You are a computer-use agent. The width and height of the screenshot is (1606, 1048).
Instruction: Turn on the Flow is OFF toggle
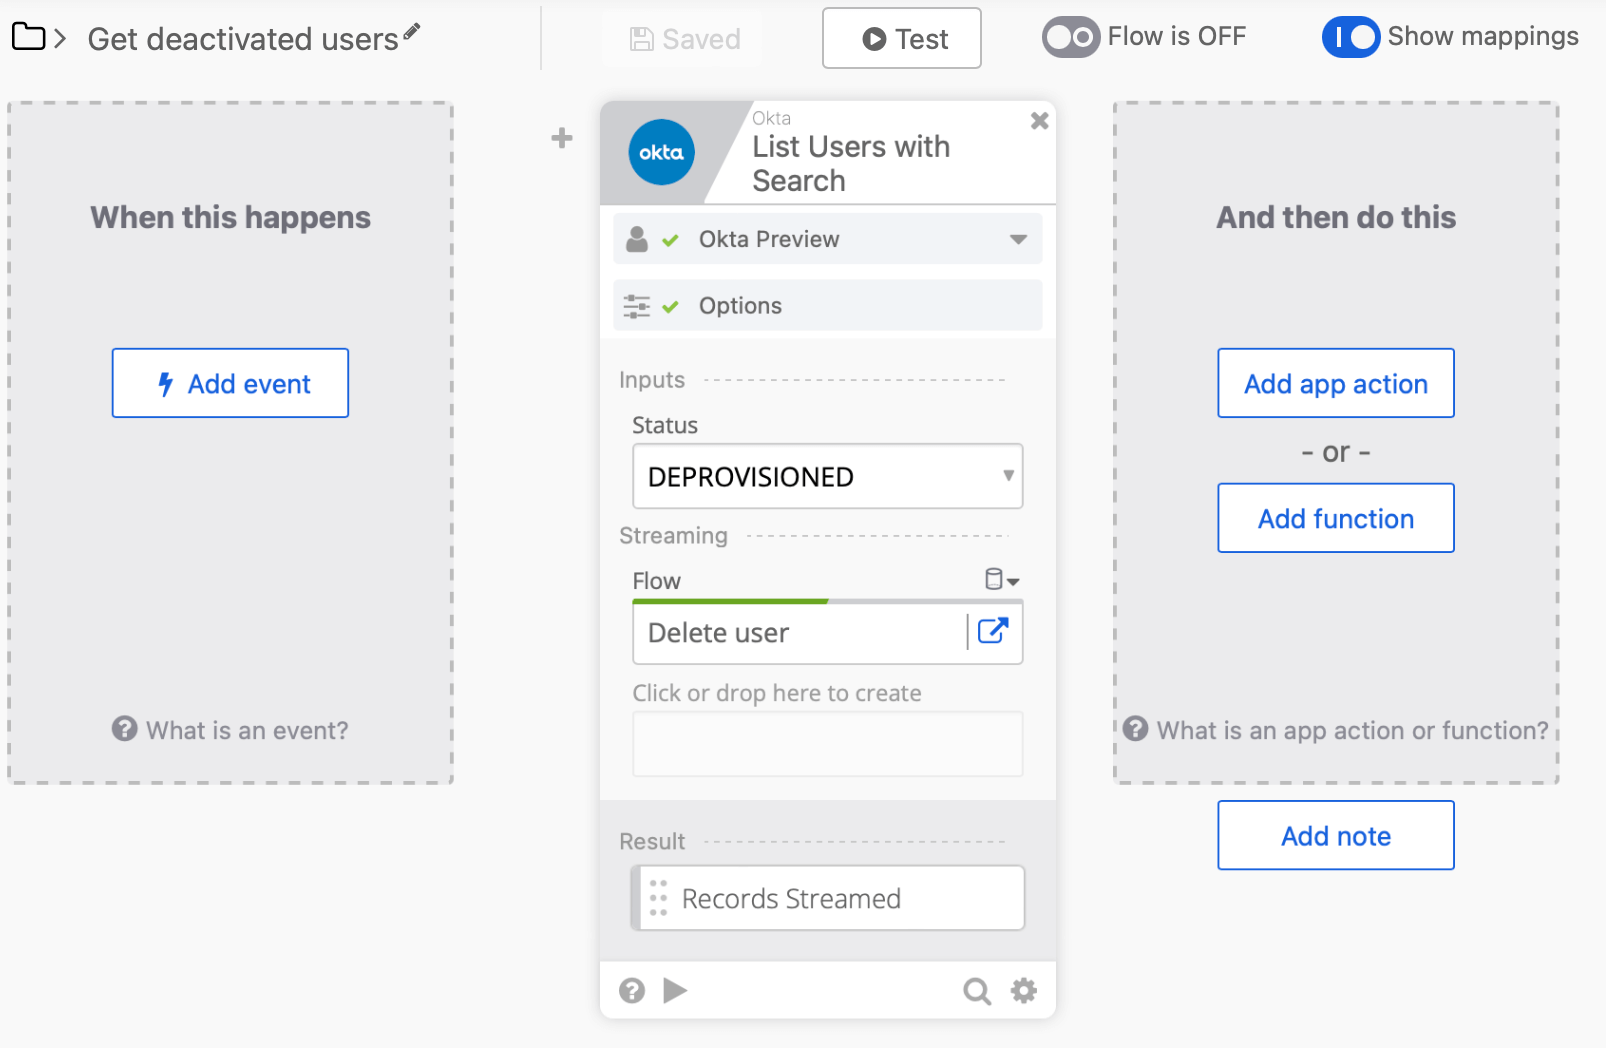click(1070, 37)
